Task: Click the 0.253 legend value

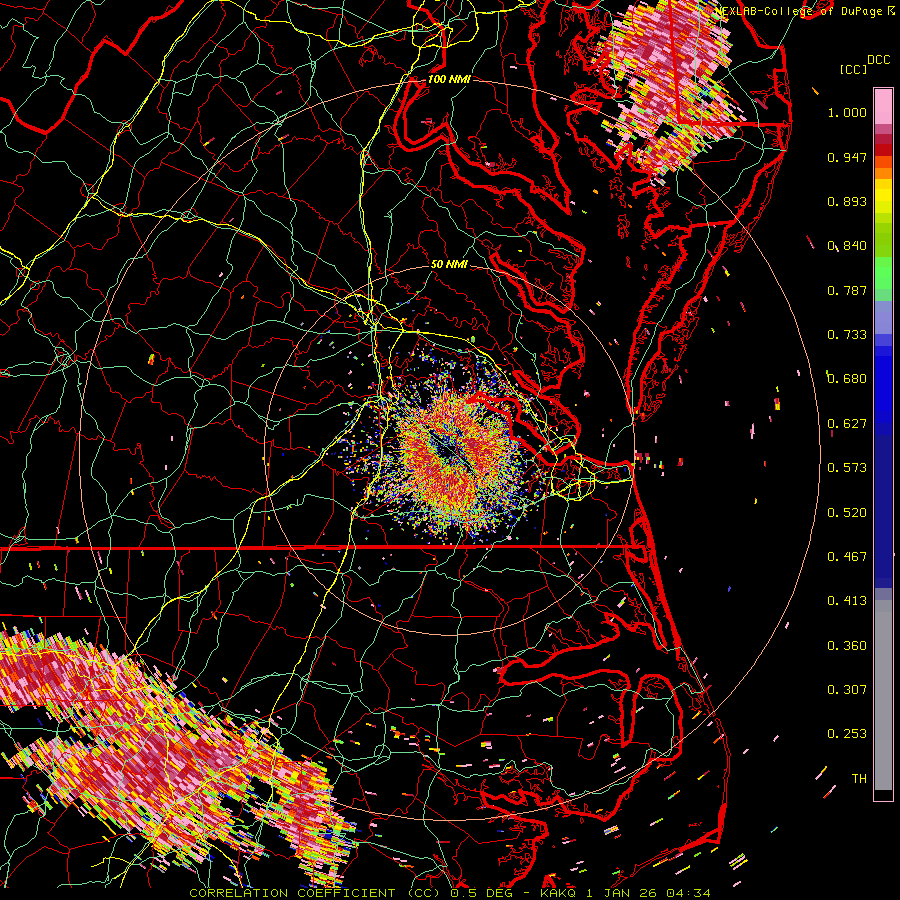Action: [x=847, y=734]
